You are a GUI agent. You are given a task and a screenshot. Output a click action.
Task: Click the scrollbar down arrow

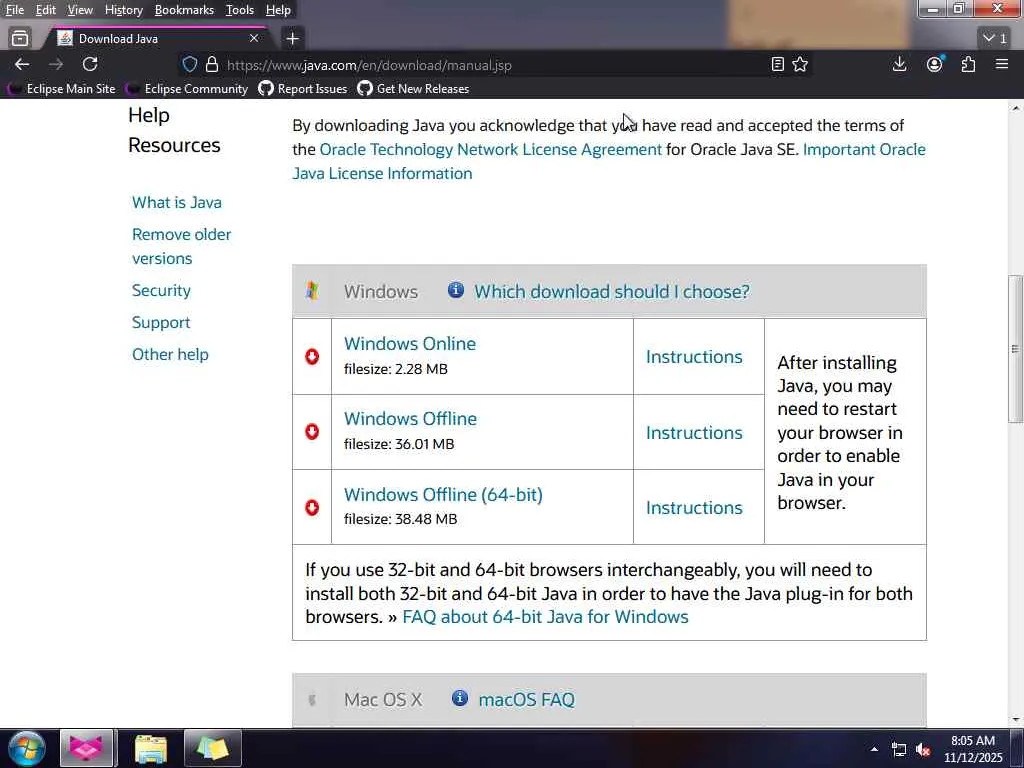pos(1016,719)
